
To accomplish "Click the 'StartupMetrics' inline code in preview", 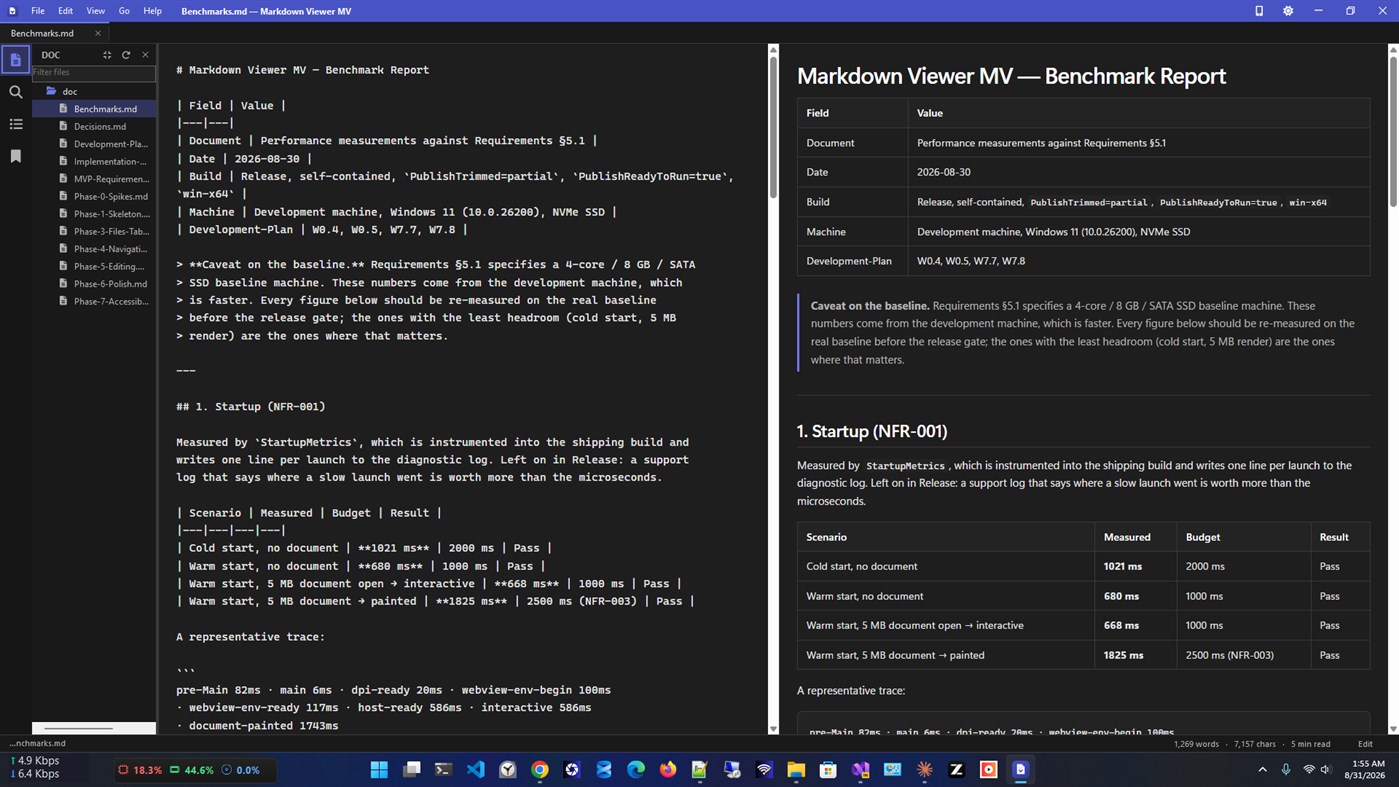I will tap(905, 466).
